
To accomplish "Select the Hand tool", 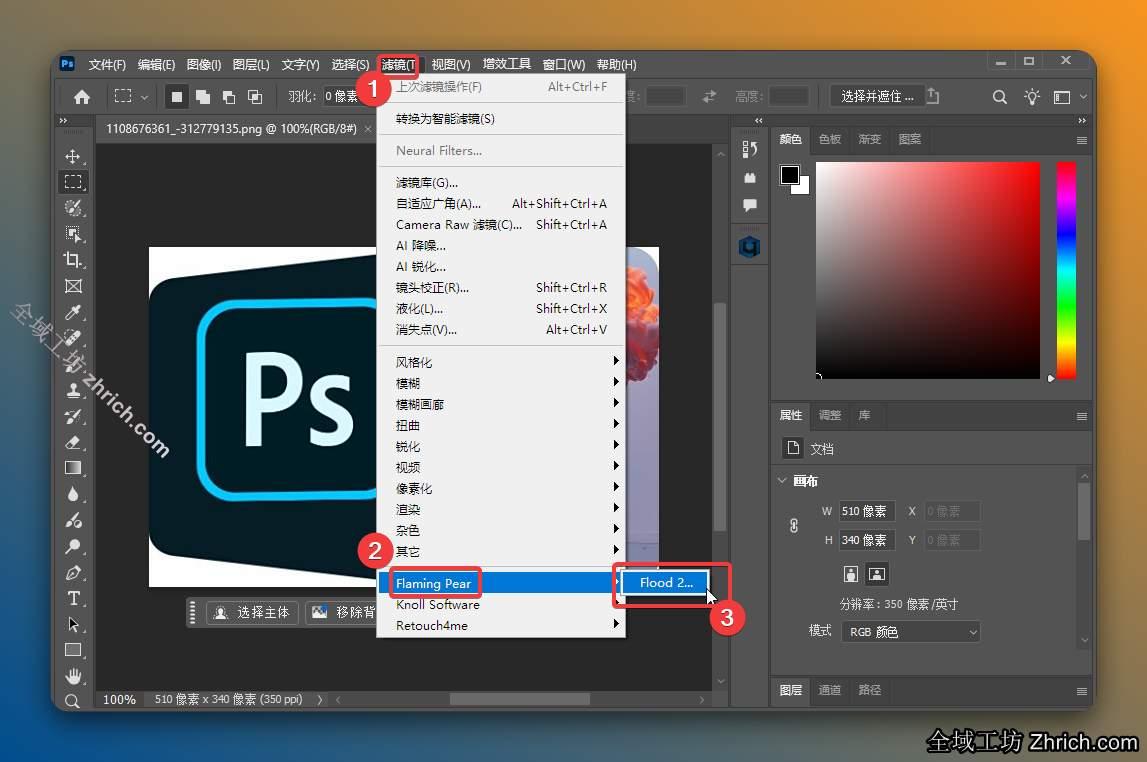I will click(x=72, y=676).
